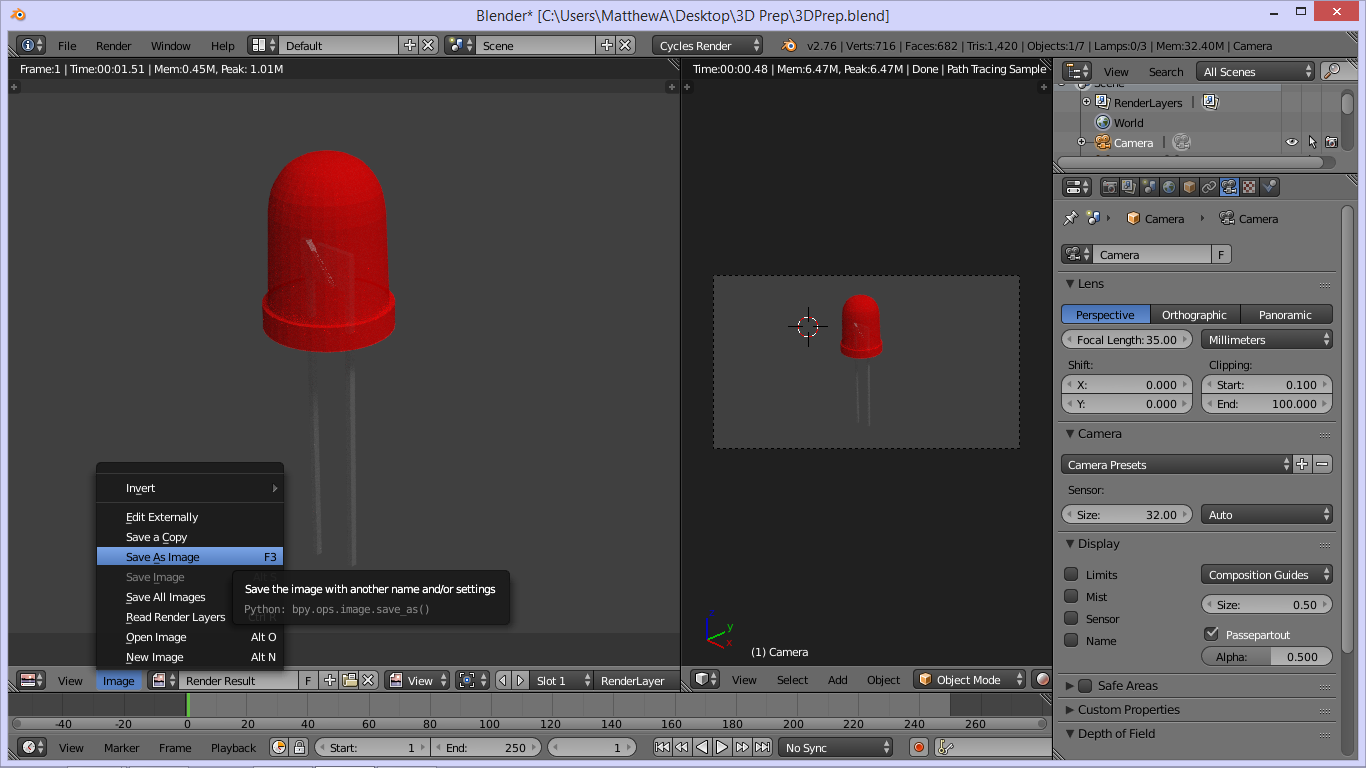Open the Object properties tab cube icon
The image size is (1366, 768).
(x=1189, y=187)
